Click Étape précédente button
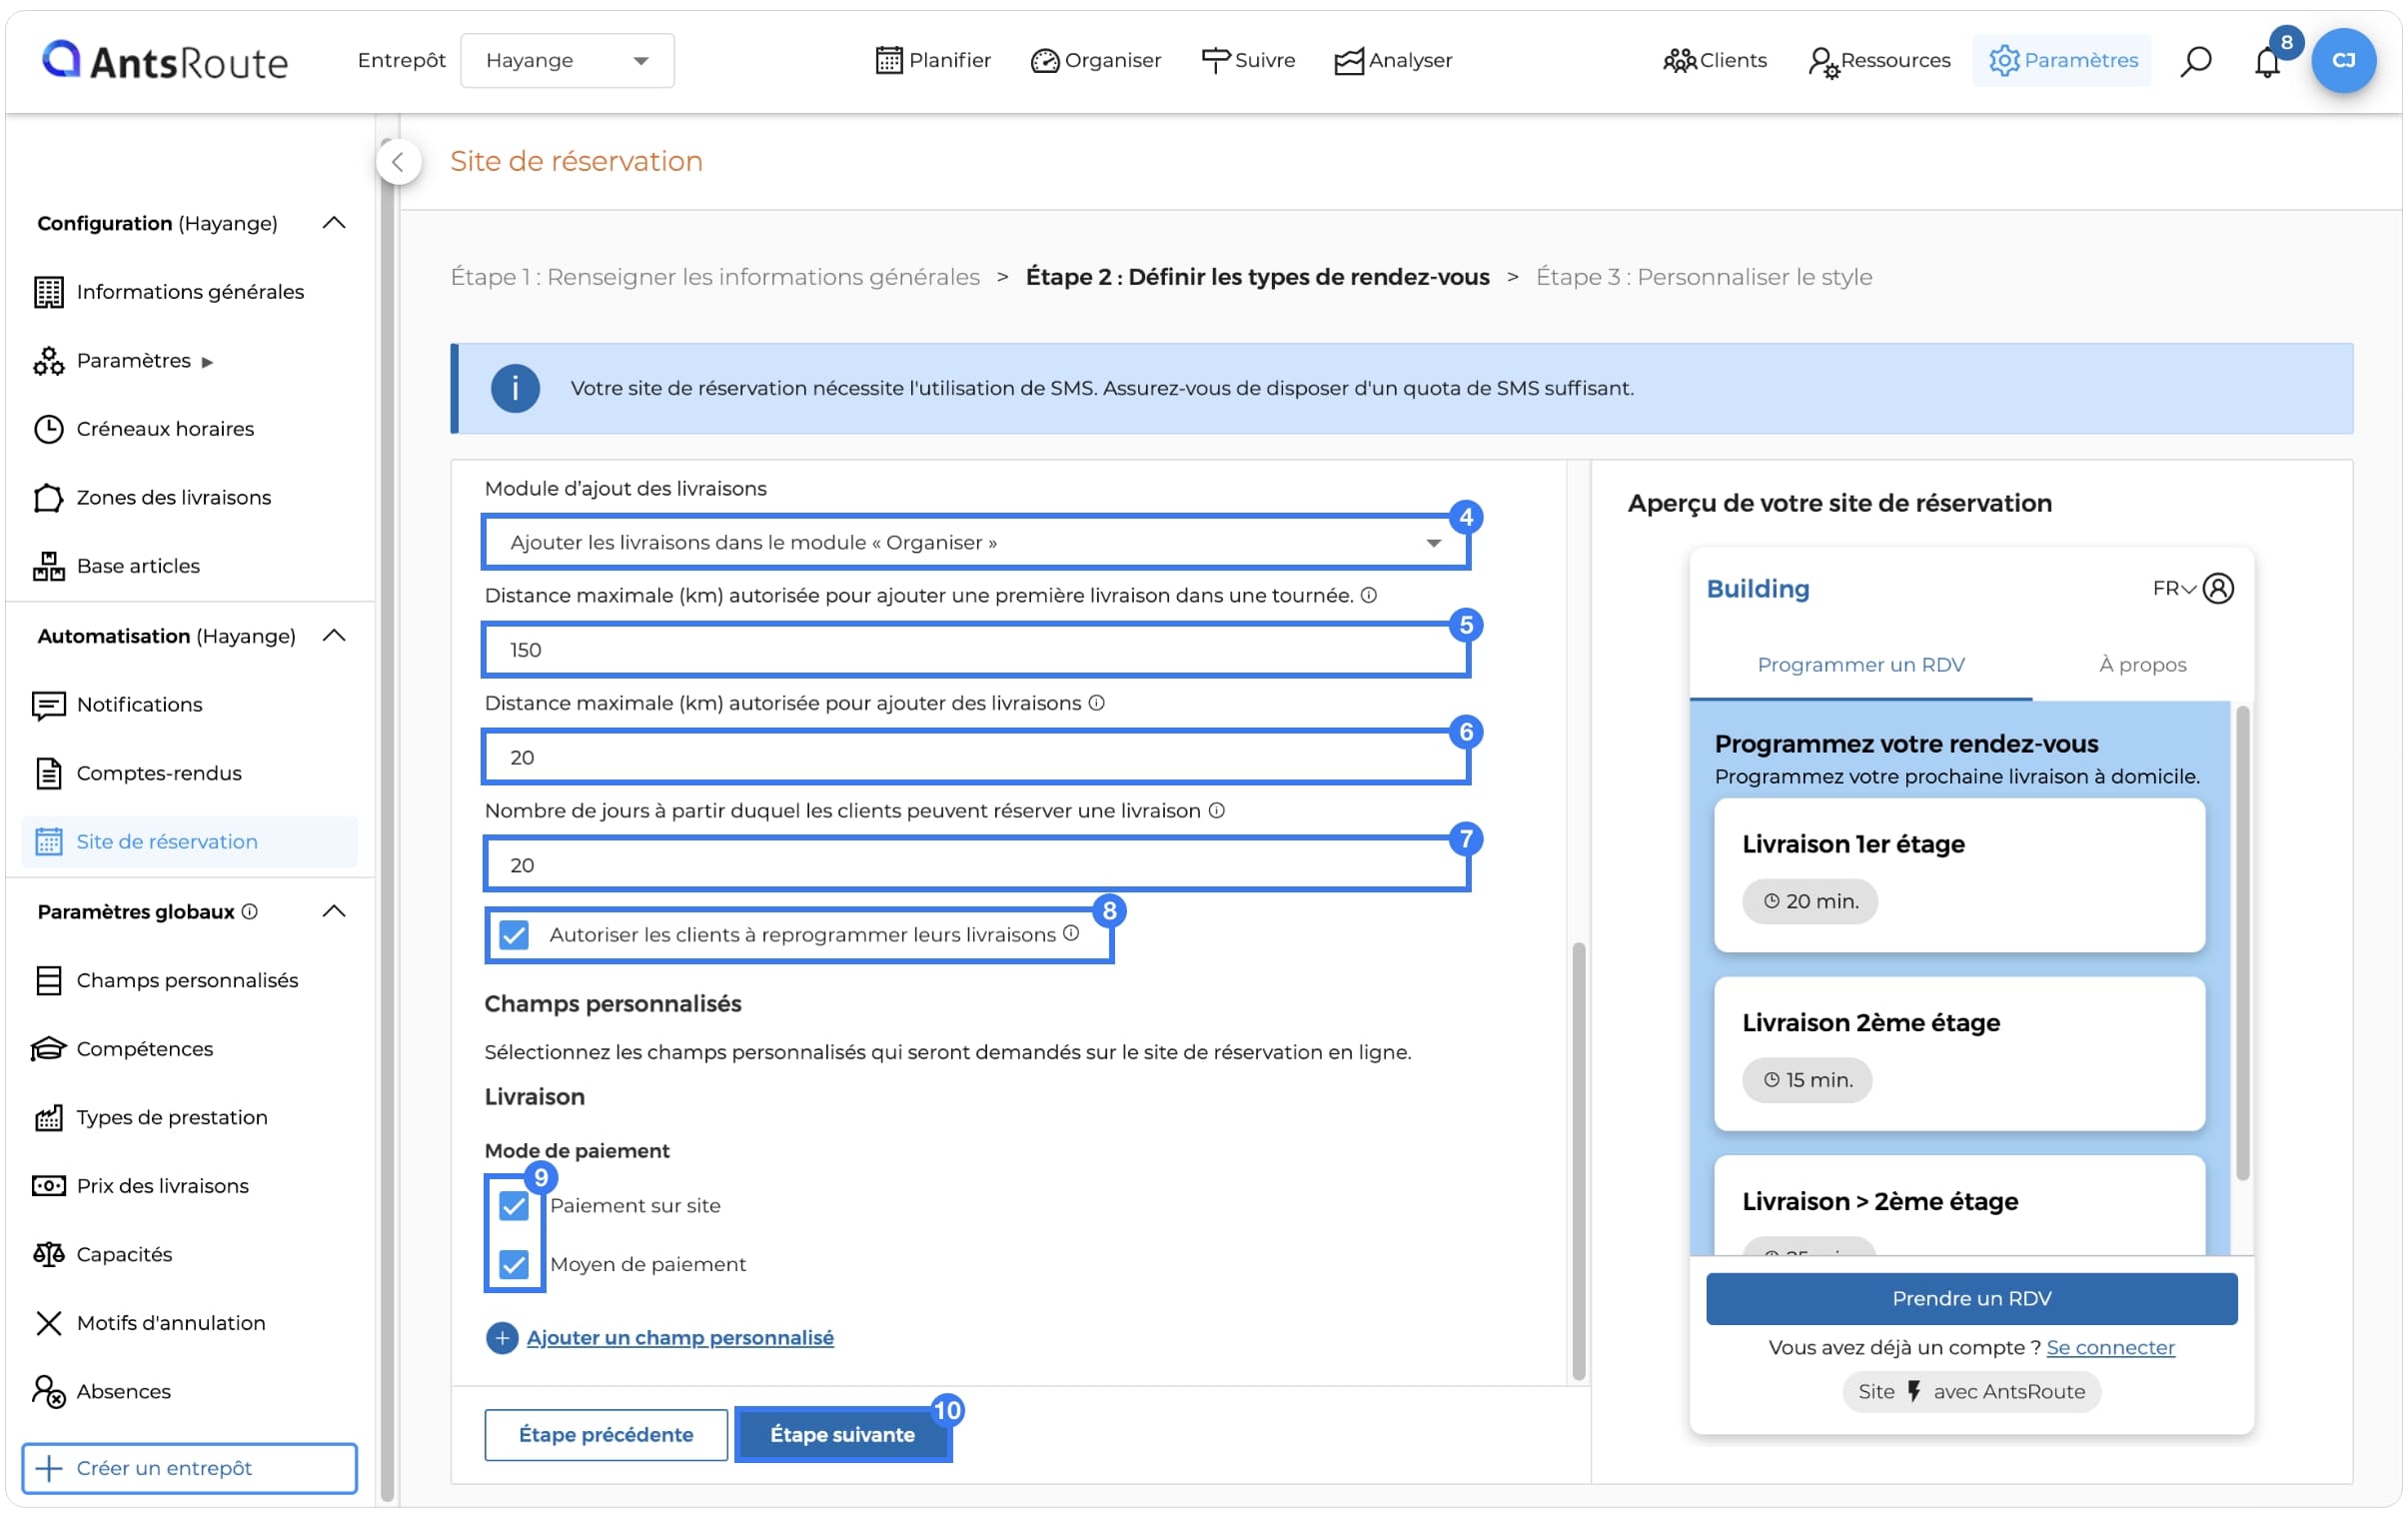The image size is (2408, 1516). 606,1436
